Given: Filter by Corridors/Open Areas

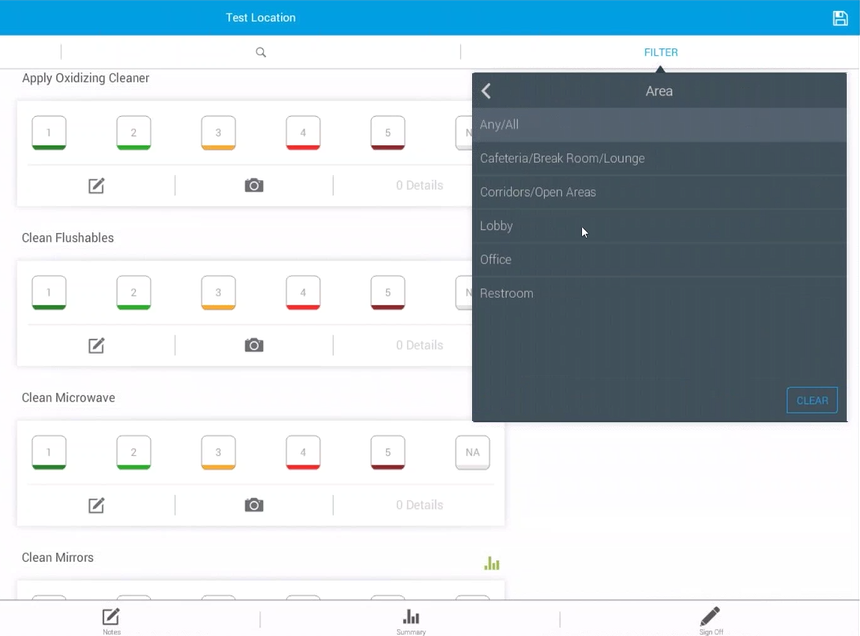Looking at the screenshot, I should click(659, 192).
